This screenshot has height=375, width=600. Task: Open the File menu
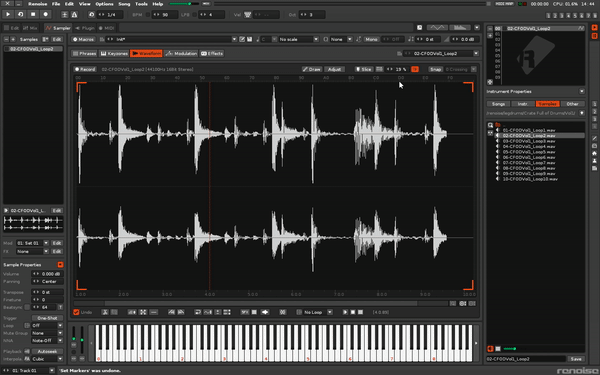[x=56, y=4]
